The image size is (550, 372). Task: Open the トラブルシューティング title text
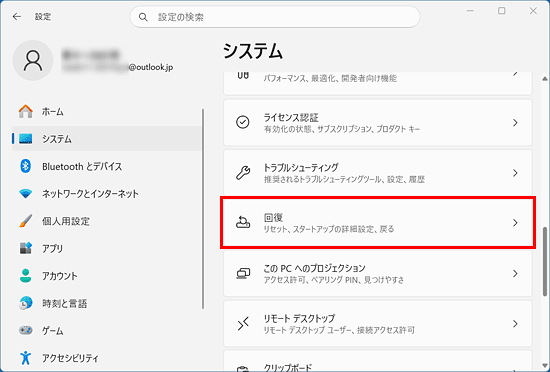301,168
